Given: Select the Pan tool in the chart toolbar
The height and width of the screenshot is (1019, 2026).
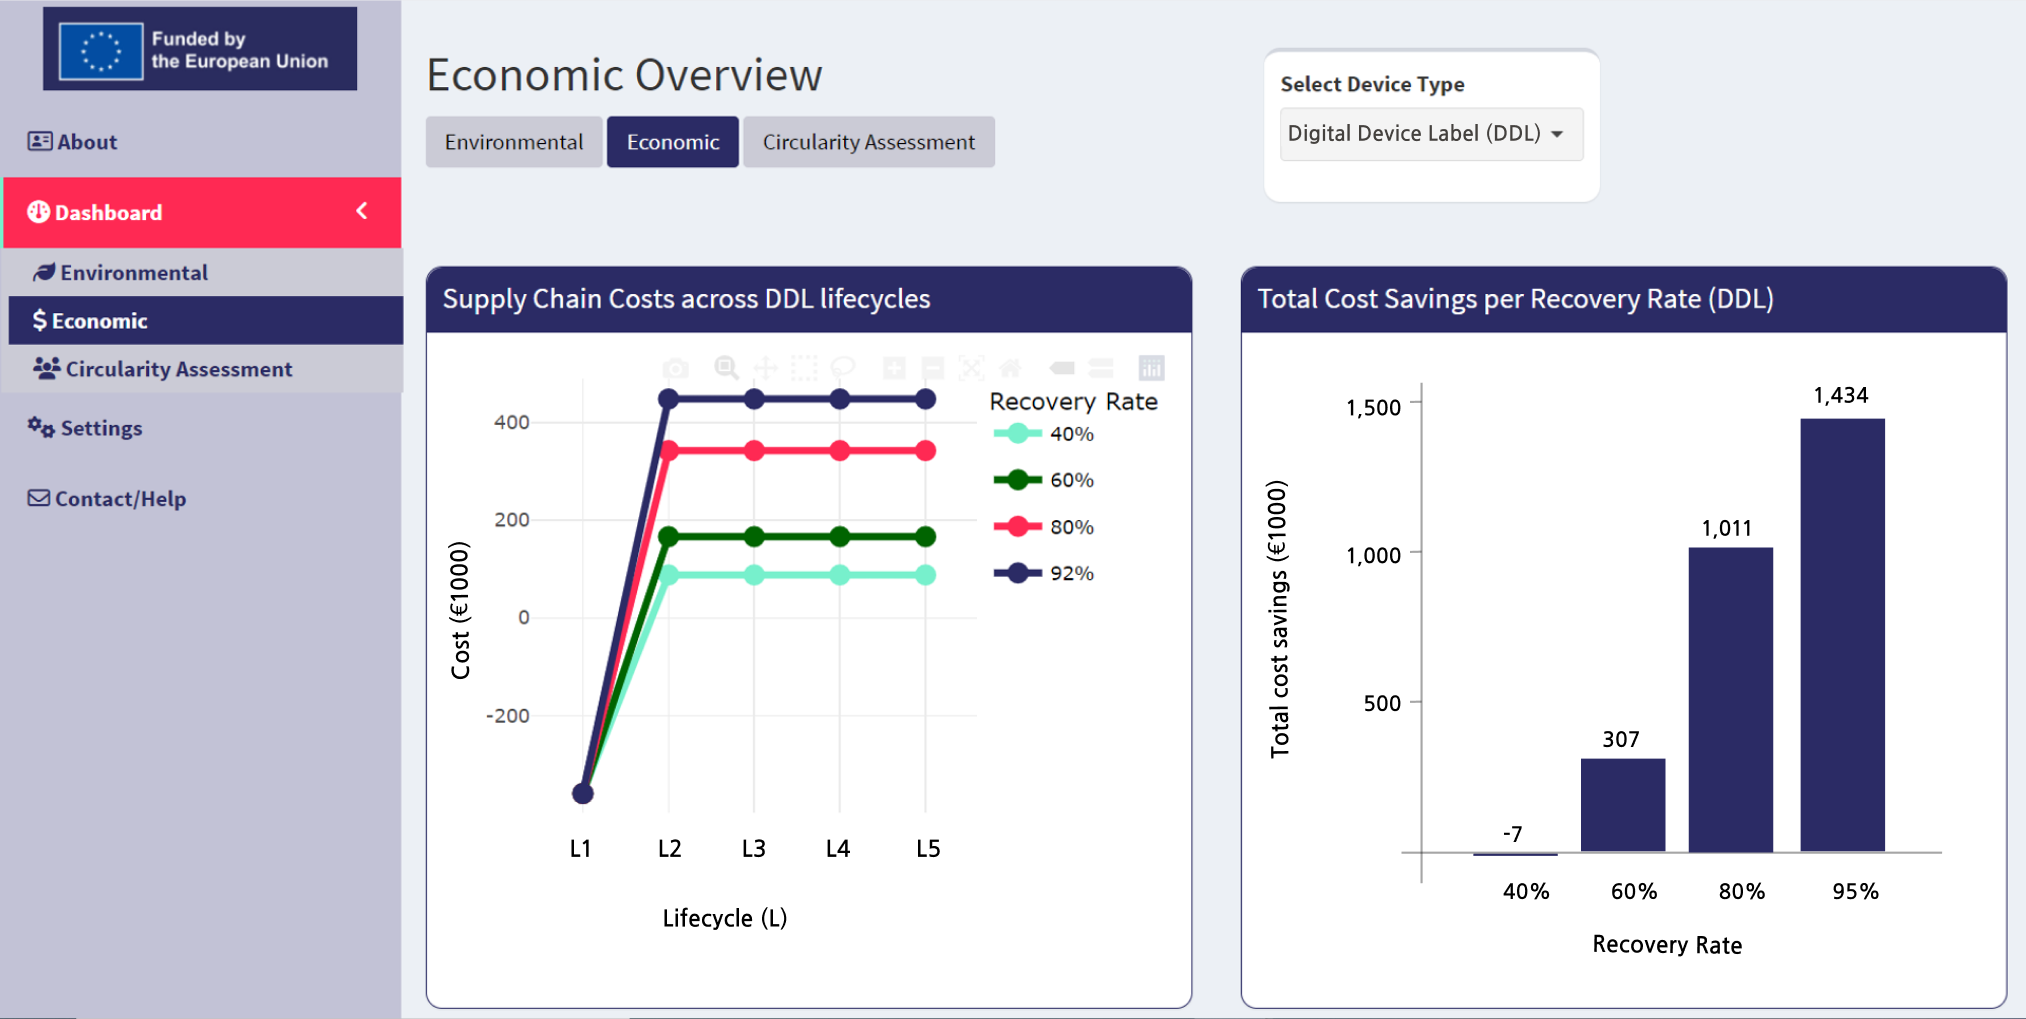Looking at the screenshot, I should pyautogui.click(x=766, y=368).
